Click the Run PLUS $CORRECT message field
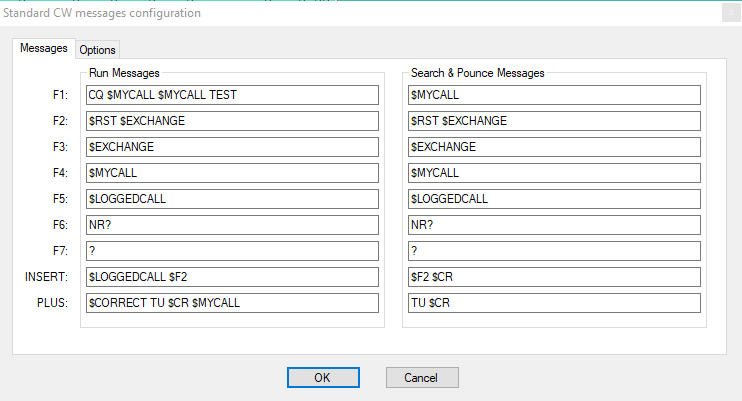Viewport: 742px width, 401px height. click(233, 303)
